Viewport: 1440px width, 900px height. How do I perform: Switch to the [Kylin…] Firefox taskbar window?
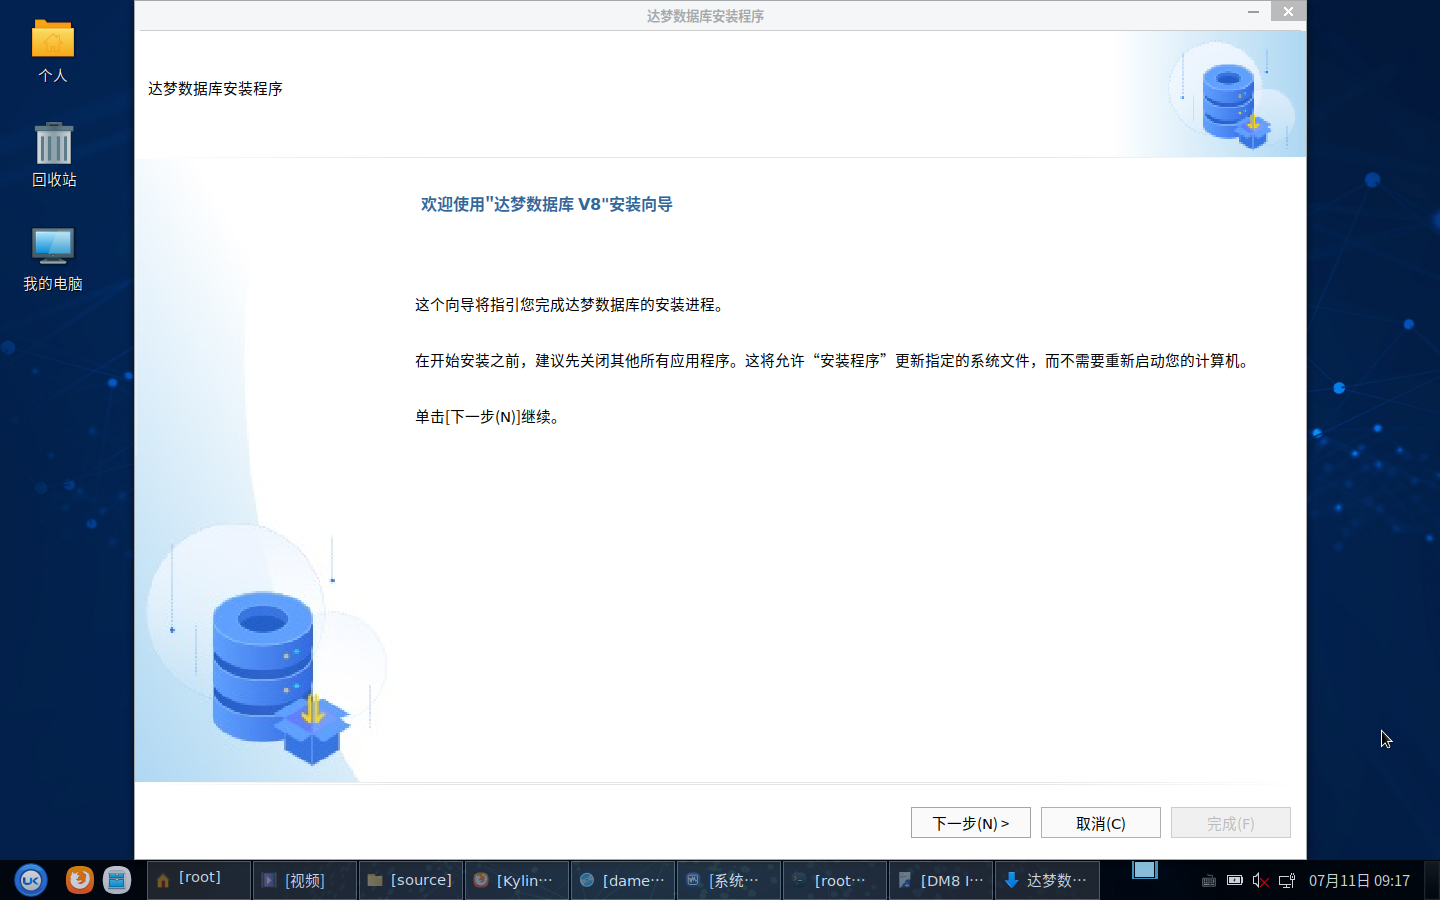click(x=516, y=880)
